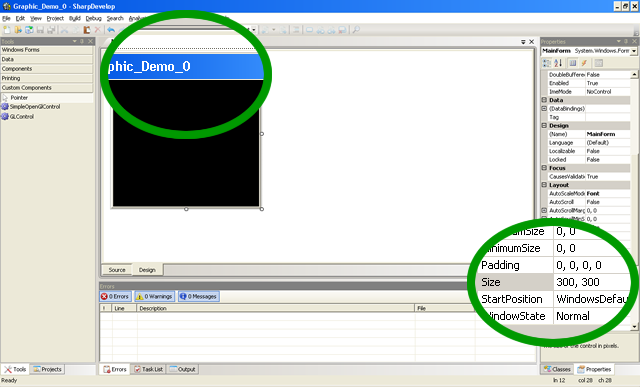Toggle the 0 Warnings filter button

coord(154,296)
